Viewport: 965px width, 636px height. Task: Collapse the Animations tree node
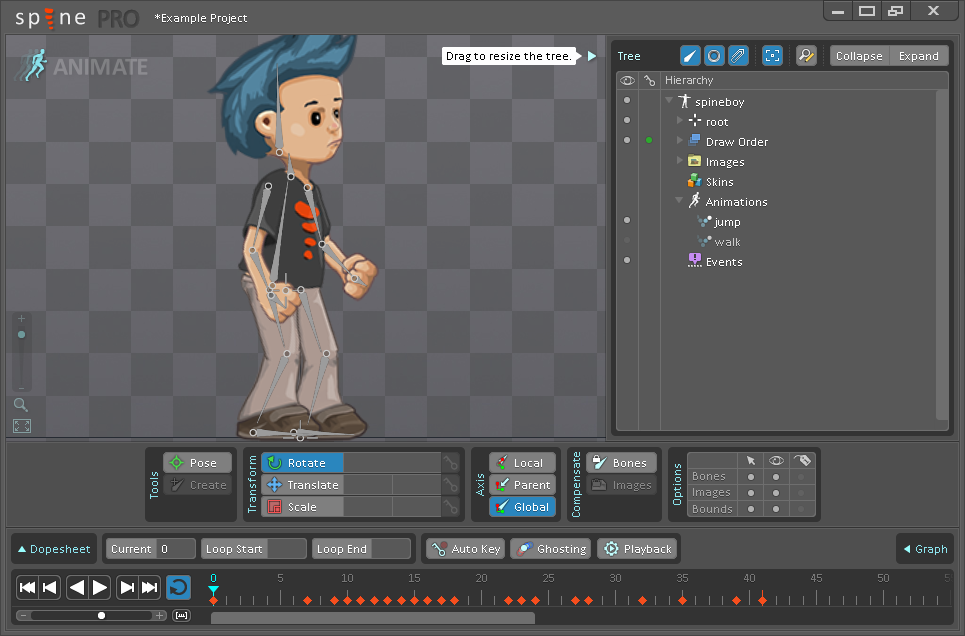[x=680, y=201]
